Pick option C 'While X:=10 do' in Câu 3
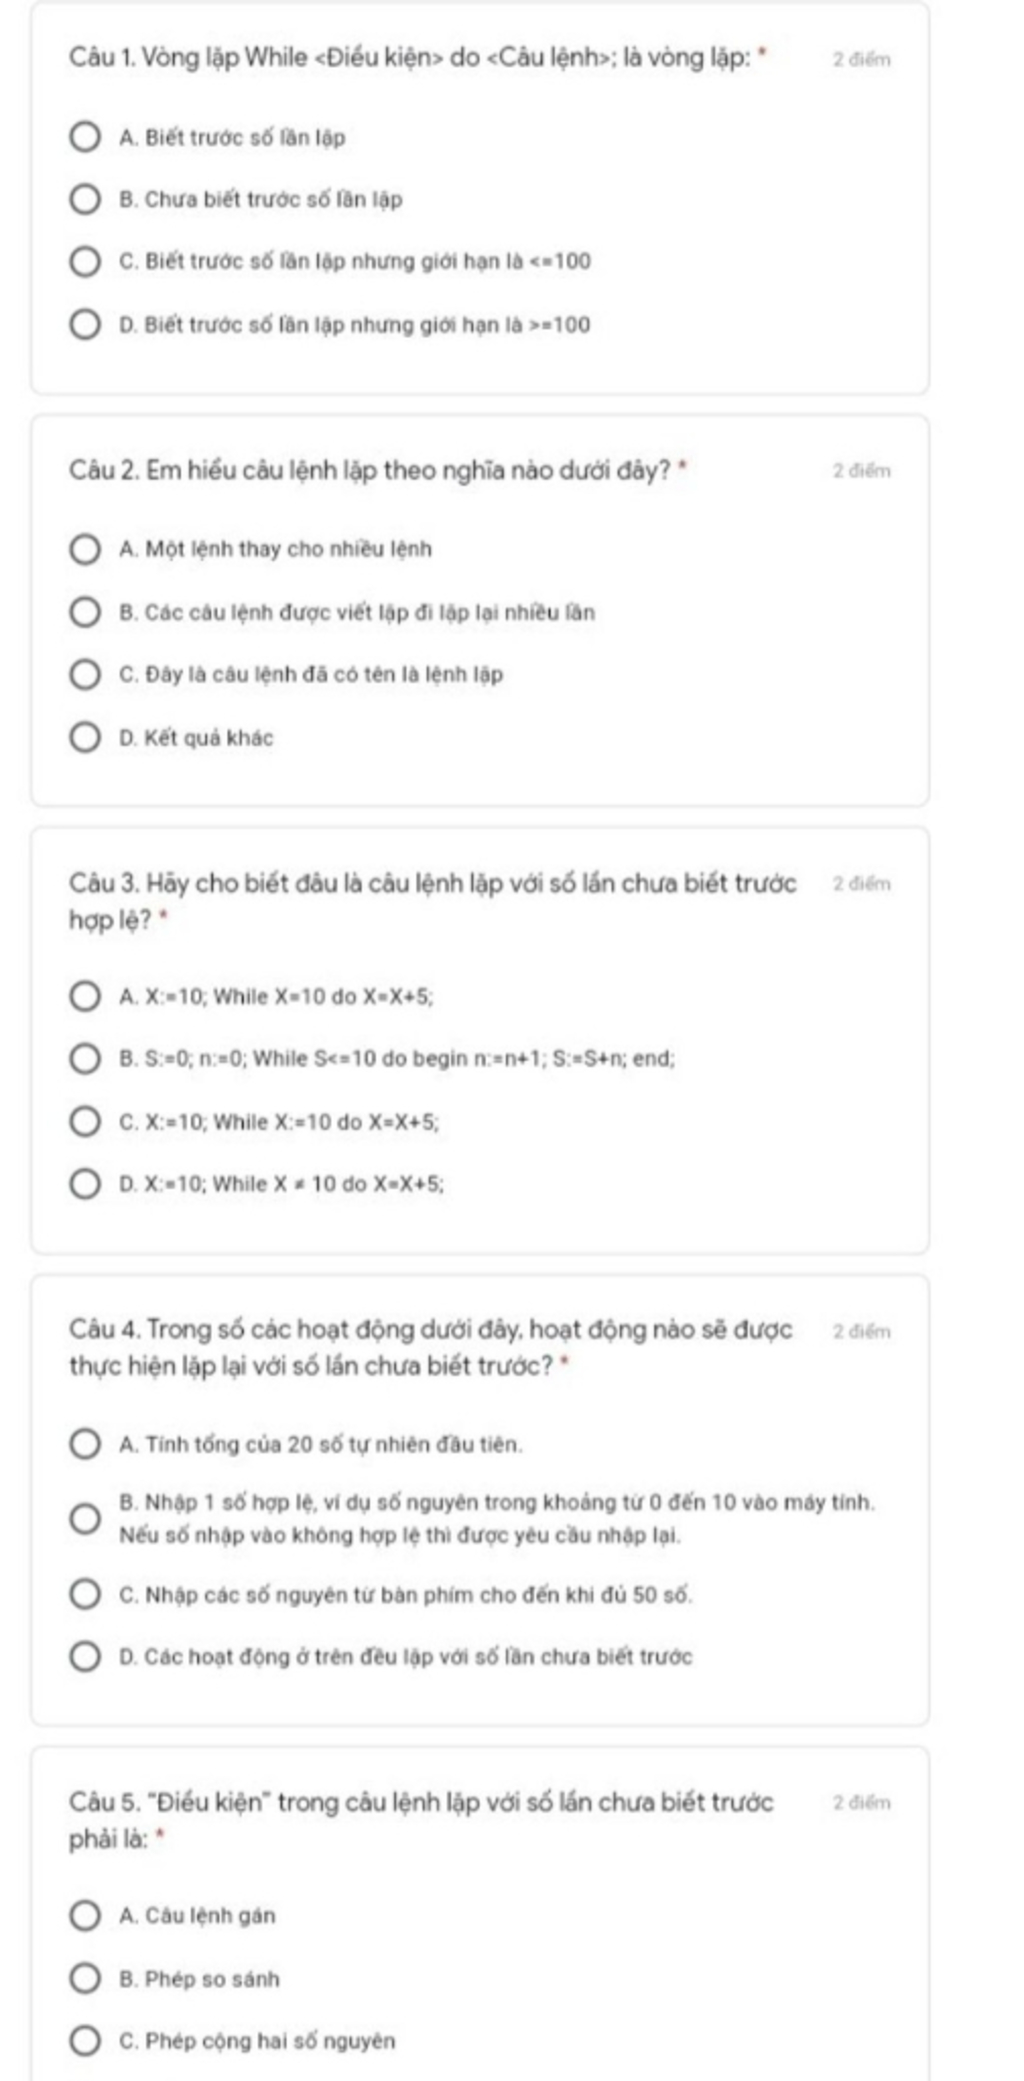This screenshot has height=2081, width=1024. tap(85, 1122)
